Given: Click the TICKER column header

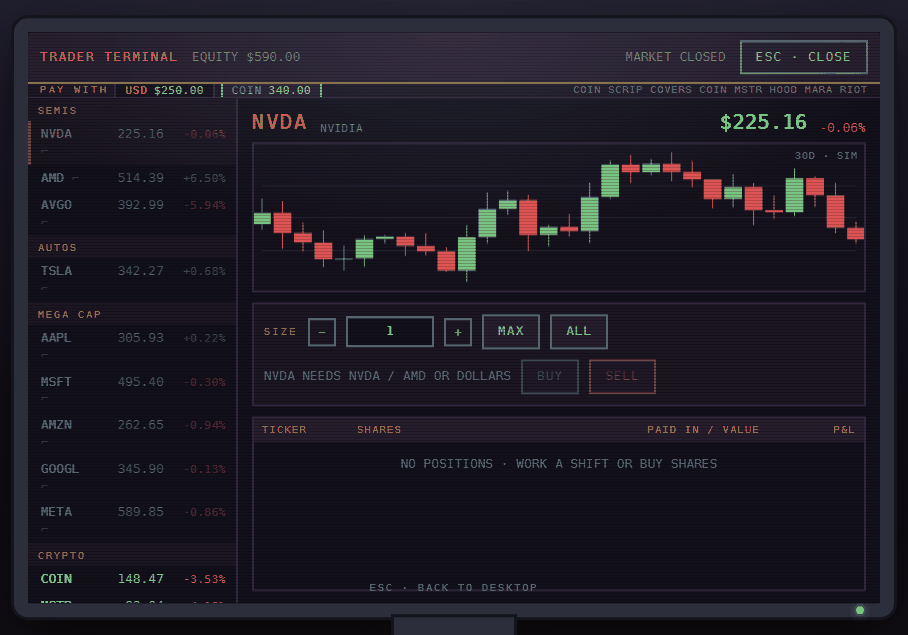Looking at the screenshot, I should 284,430.
